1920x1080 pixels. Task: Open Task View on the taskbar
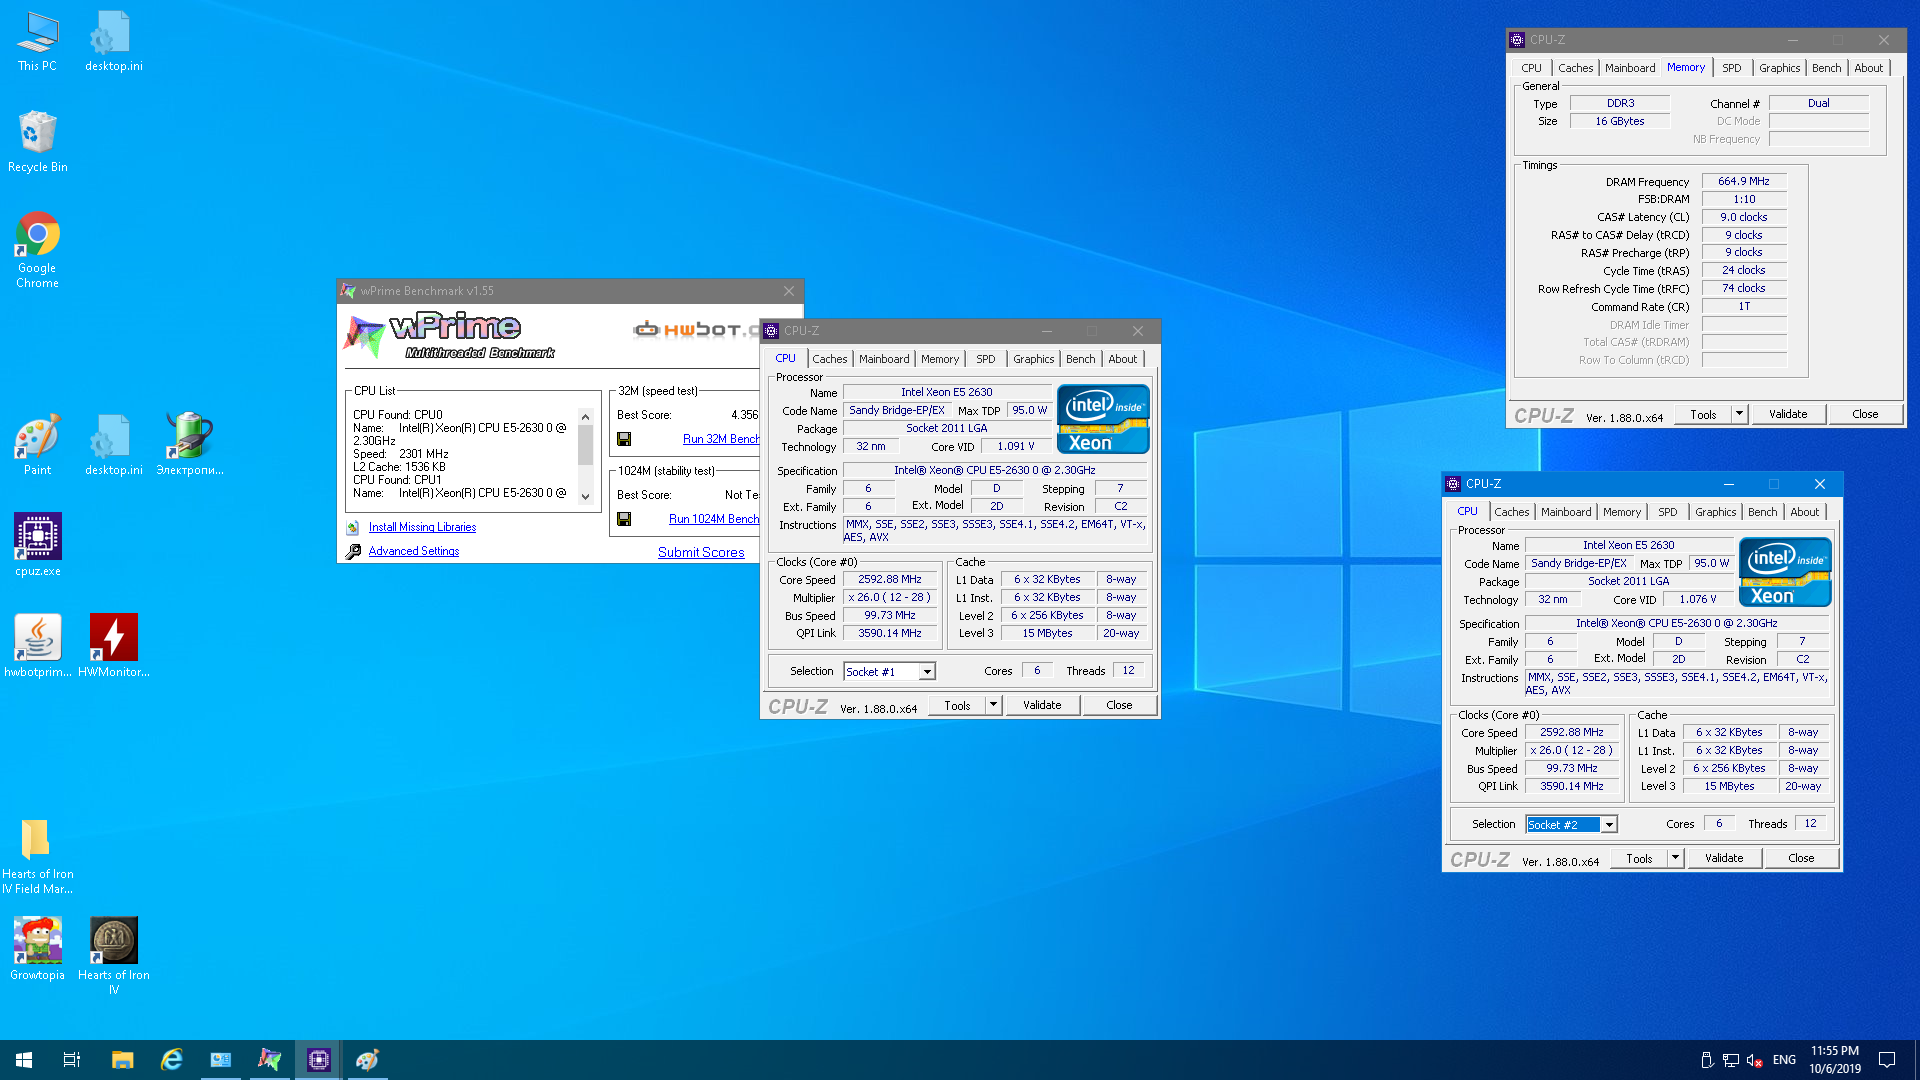pos(72,1060)
